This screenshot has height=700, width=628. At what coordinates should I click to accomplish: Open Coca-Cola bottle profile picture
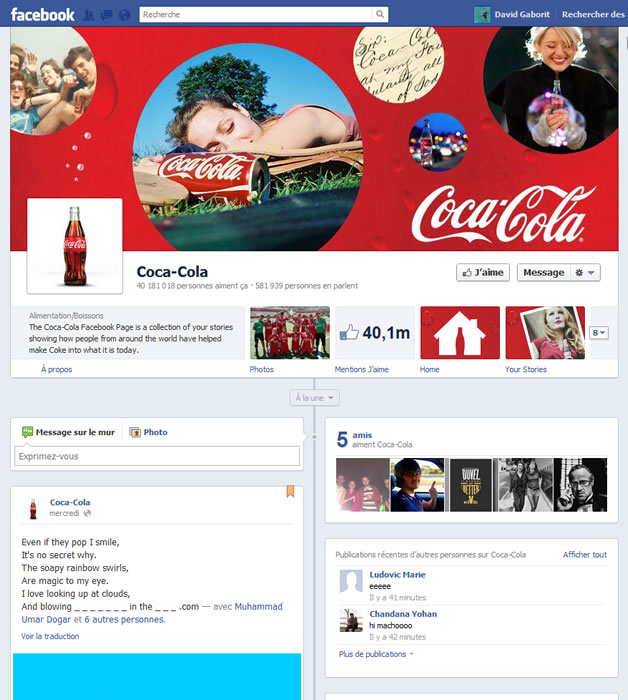click(75, 246)
